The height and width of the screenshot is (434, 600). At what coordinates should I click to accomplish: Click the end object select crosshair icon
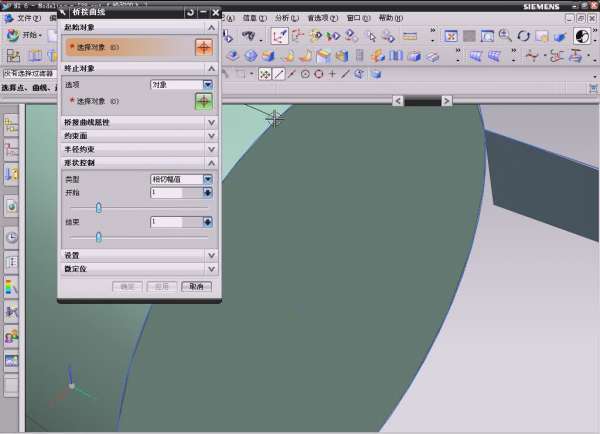tap(204, 101)
